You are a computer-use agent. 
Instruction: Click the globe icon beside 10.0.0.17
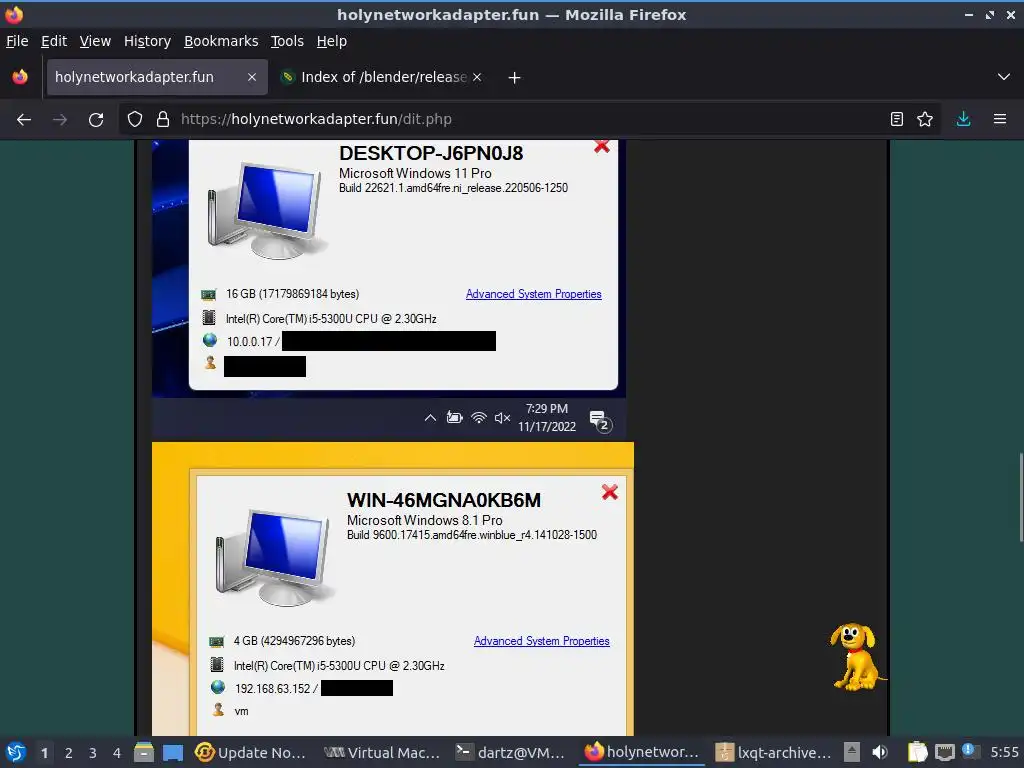click(210, 340)
